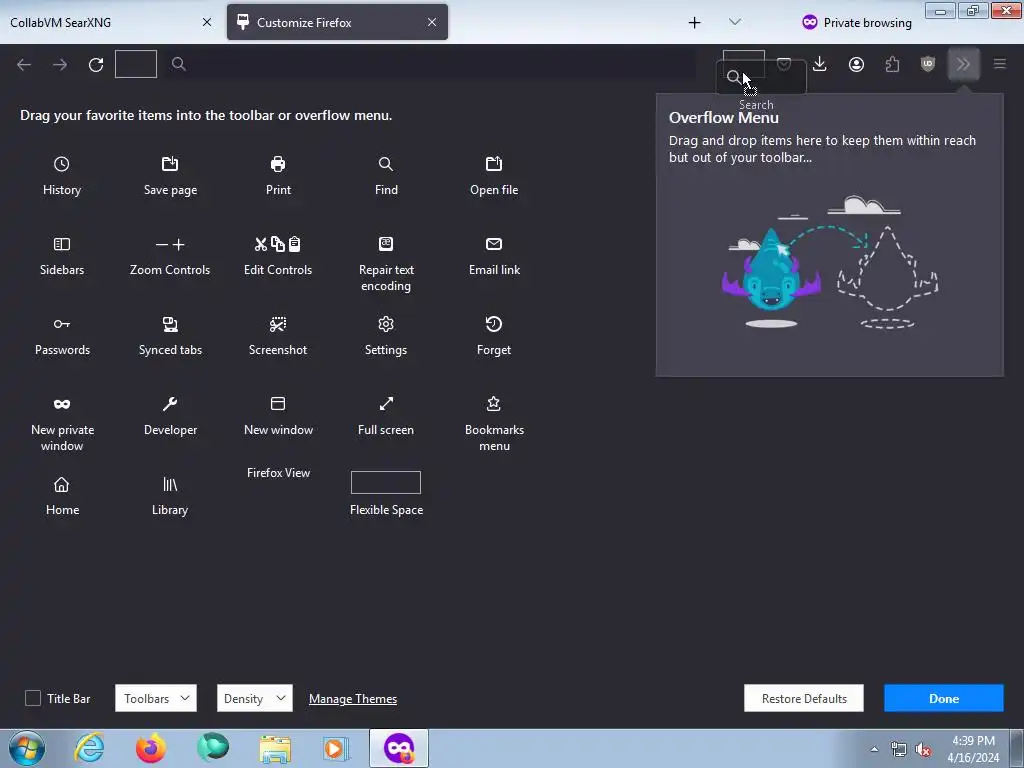
Task: Click the empty flexible space box in toolbar
Action: click(x=136, y=64)
